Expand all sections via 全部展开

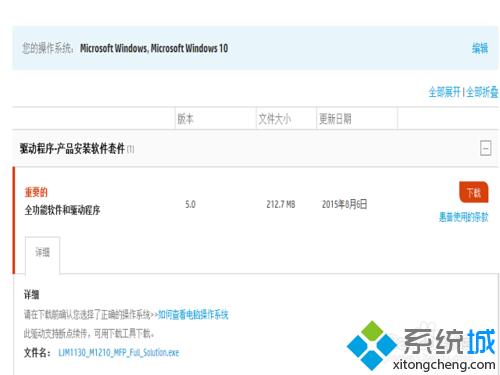click(444, 92)
